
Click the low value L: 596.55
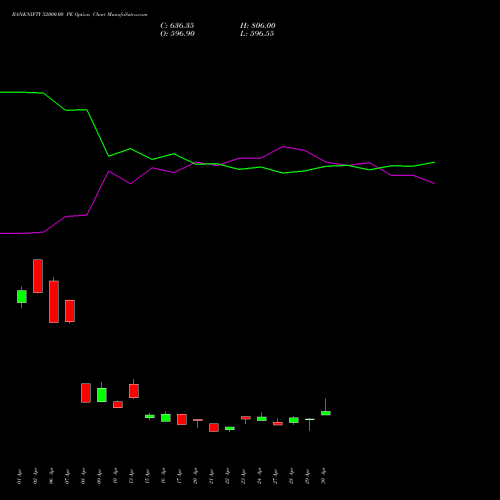pyautogui.click(x=257, y=34)
